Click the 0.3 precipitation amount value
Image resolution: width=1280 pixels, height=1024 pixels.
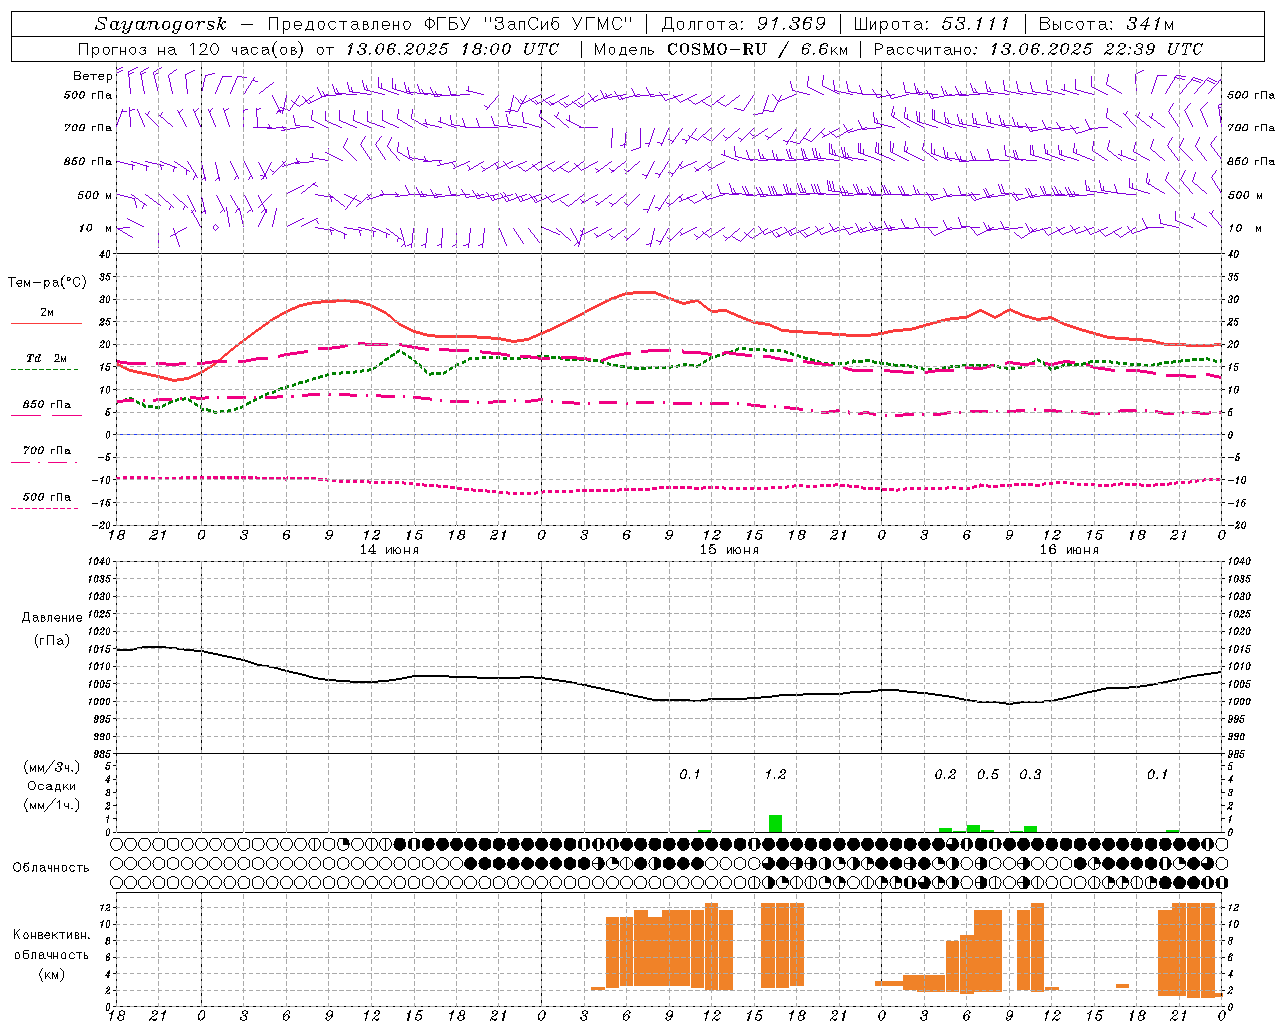1030,775
